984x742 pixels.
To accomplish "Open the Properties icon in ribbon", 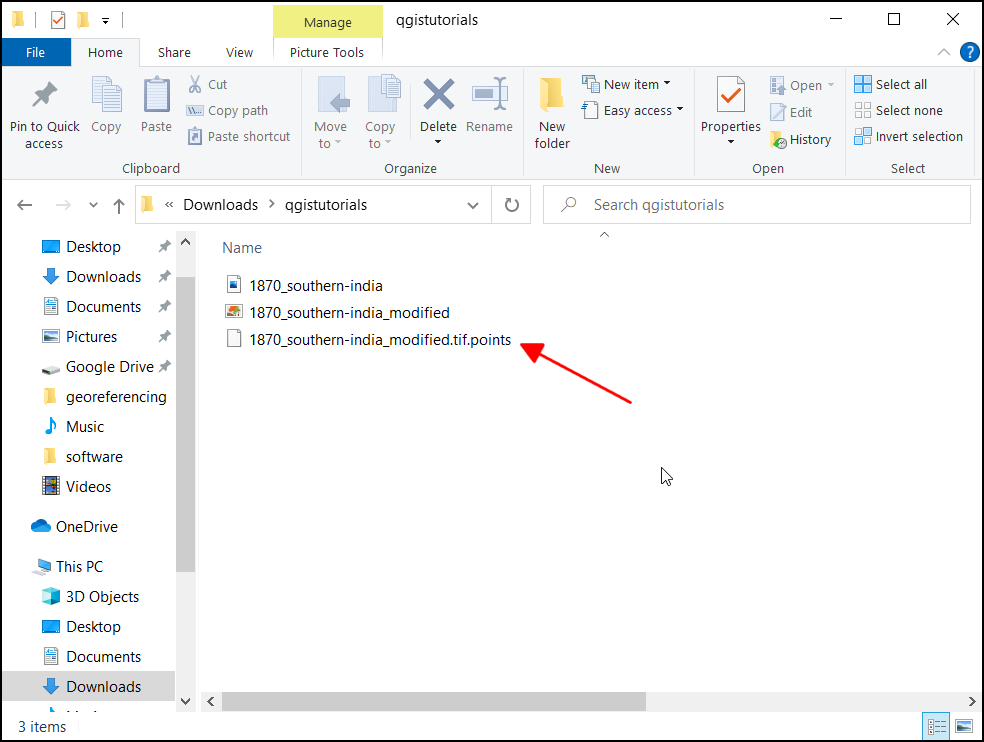I will pos(730,97).
